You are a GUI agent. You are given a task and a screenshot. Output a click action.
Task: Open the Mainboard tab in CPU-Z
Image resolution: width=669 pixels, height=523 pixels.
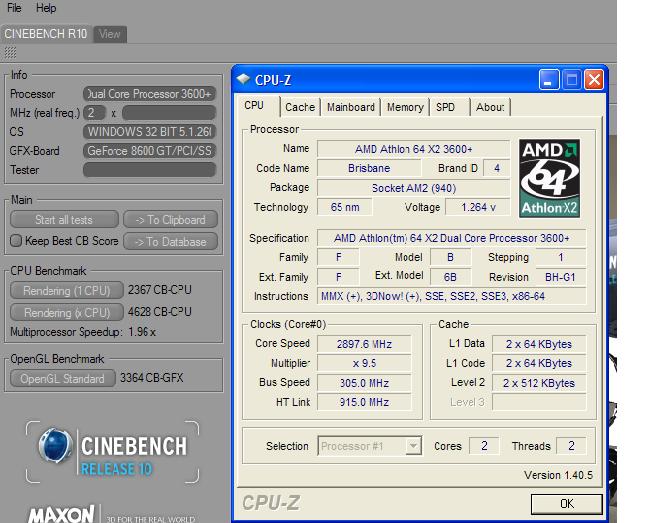tap(351, 107)
